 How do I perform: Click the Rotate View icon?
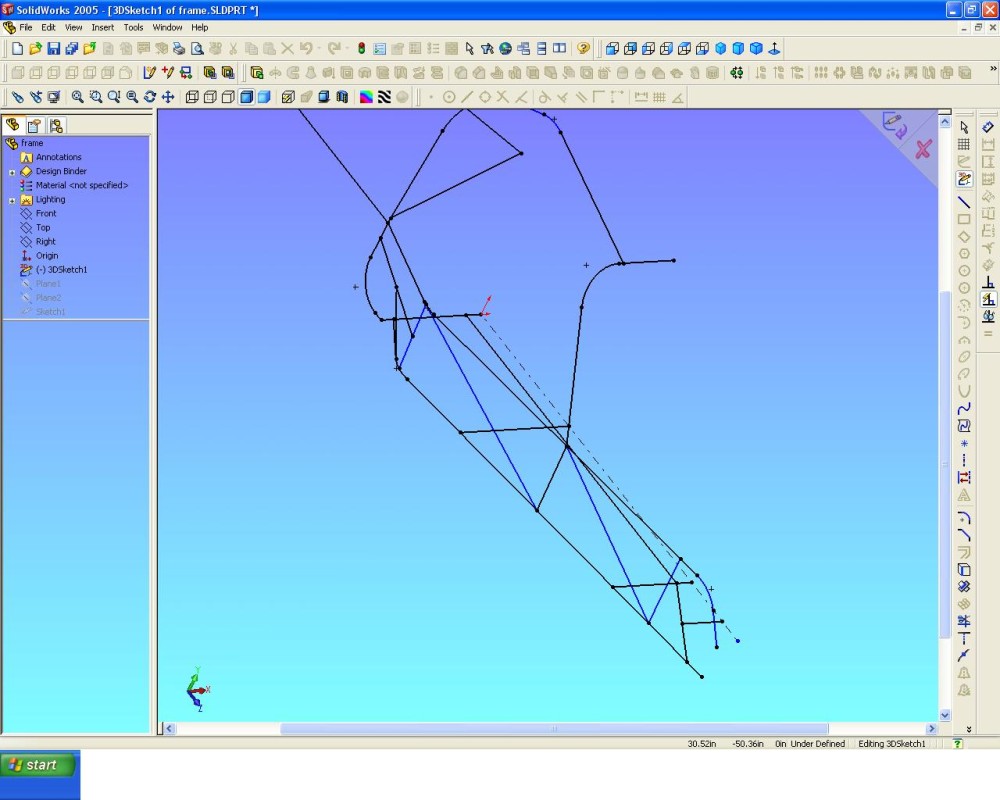point(149,97)
